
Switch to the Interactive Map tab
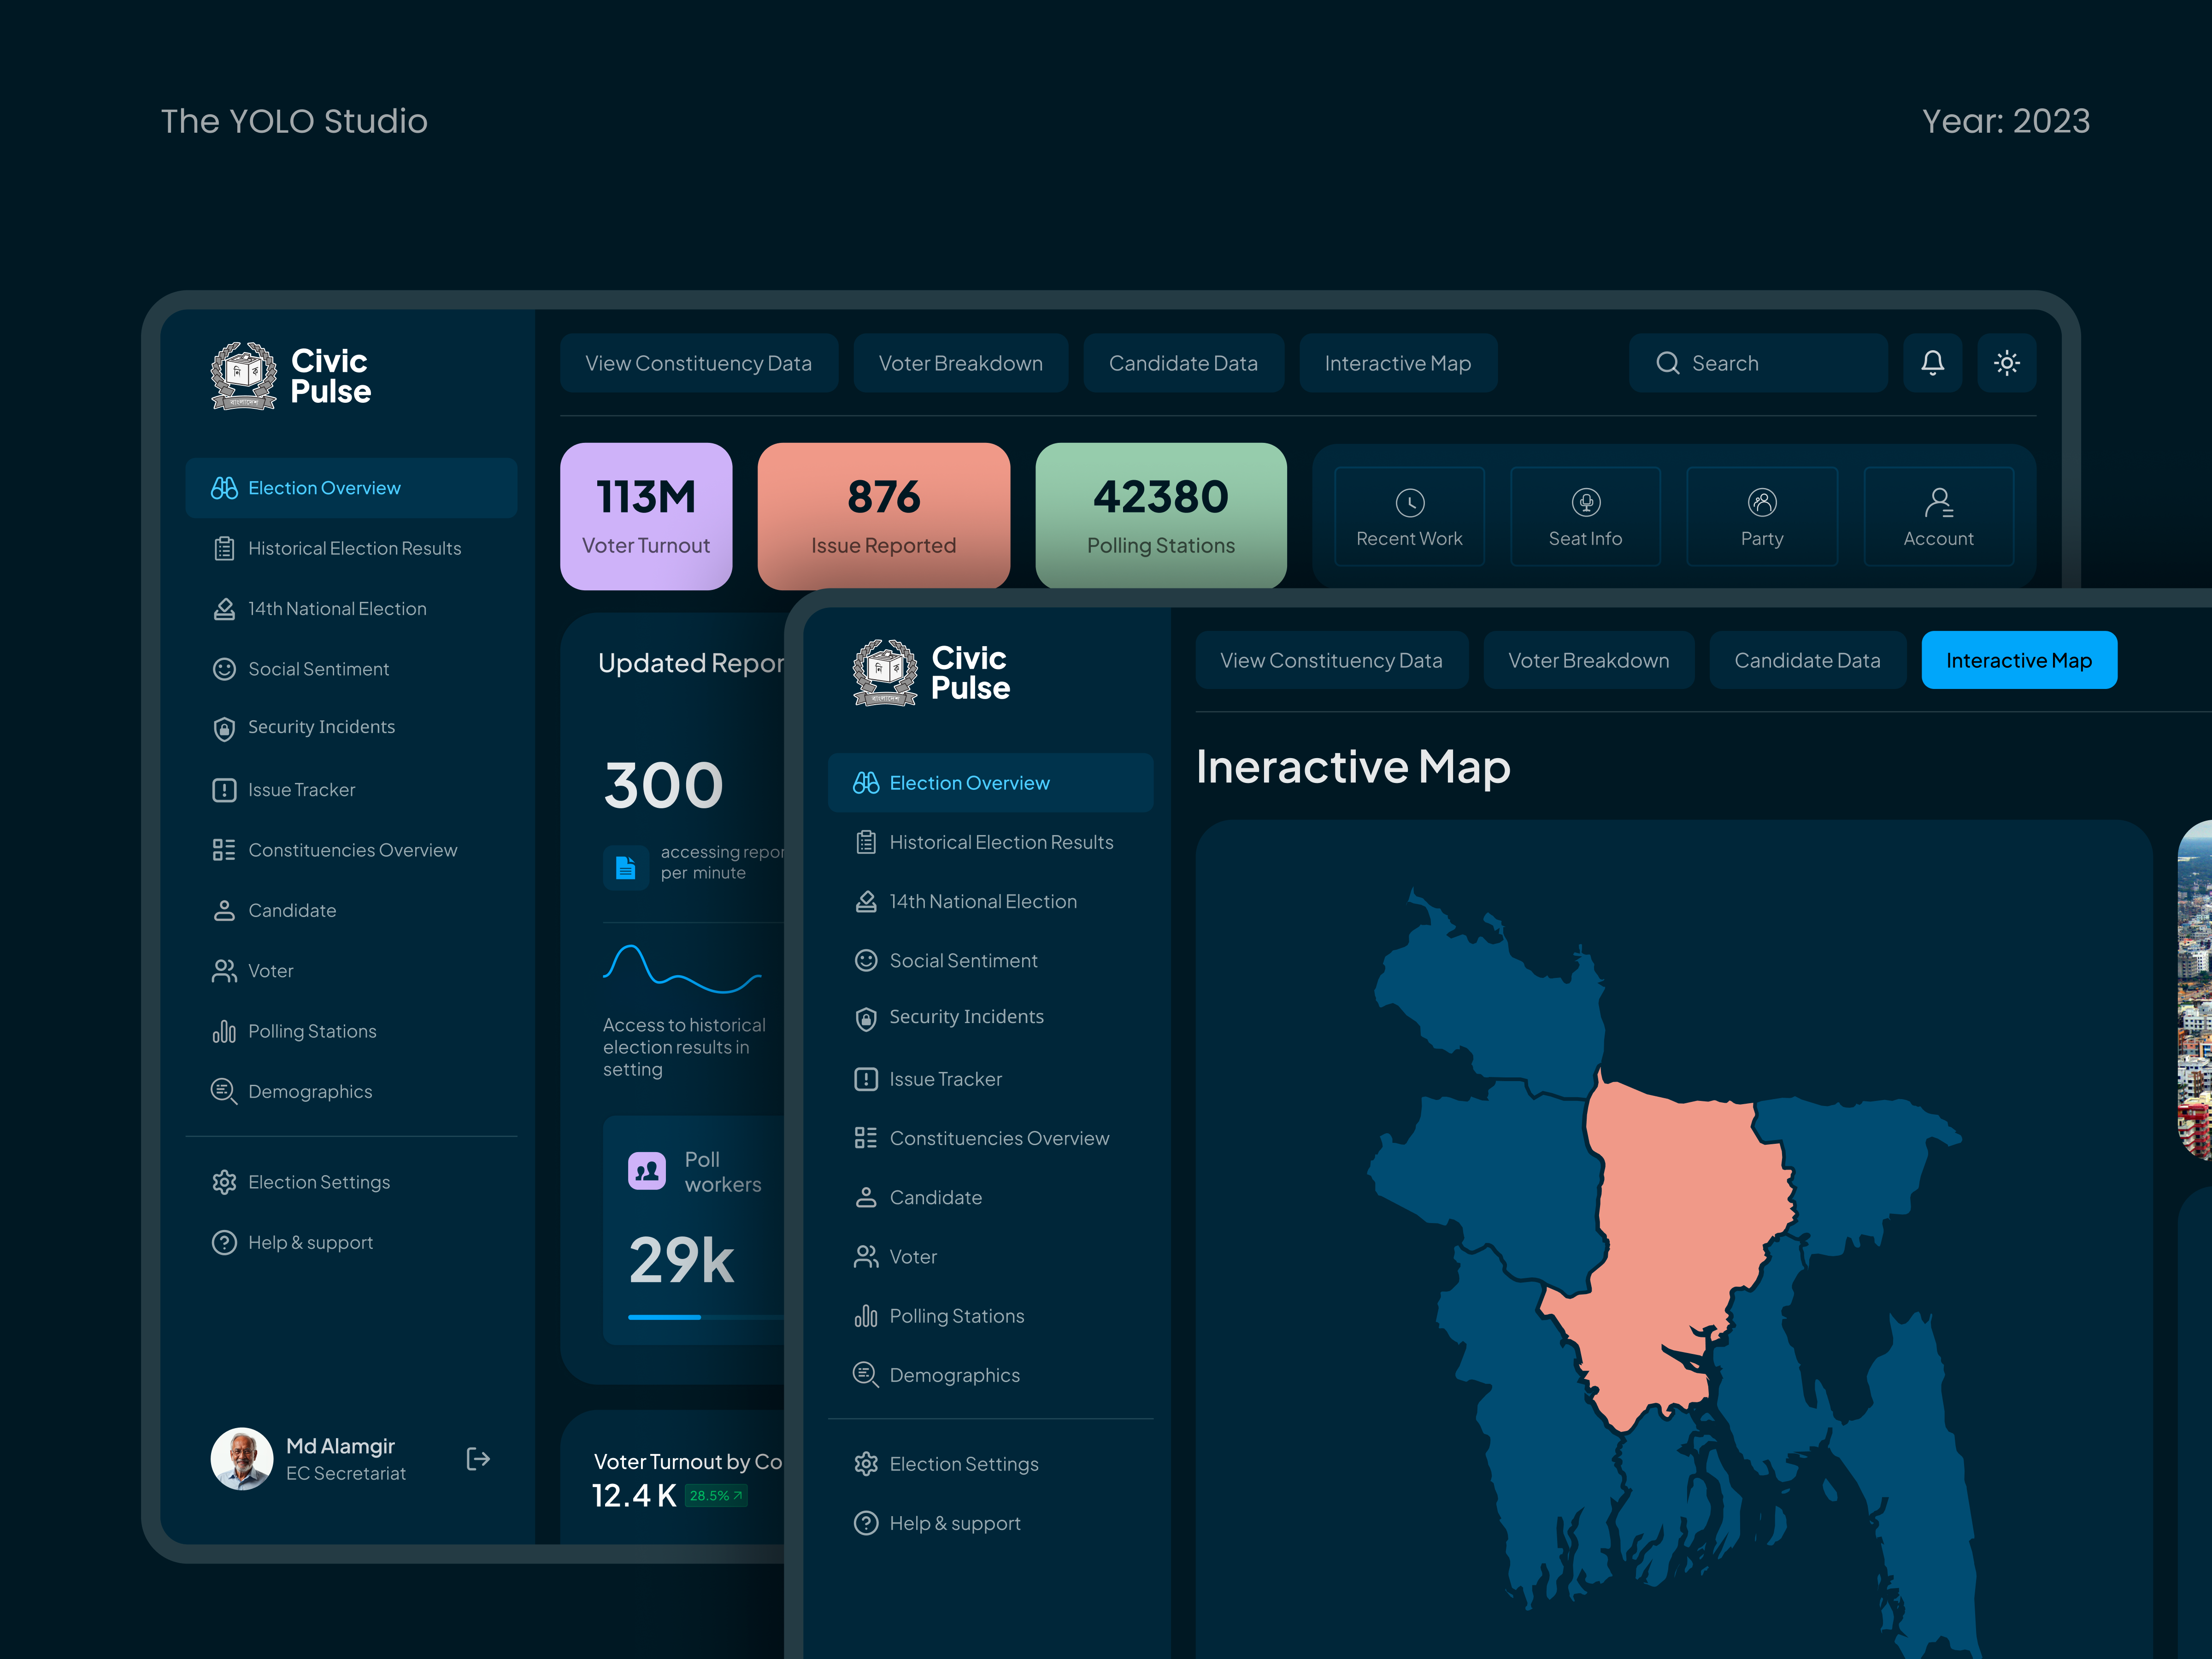[2019, 660]
